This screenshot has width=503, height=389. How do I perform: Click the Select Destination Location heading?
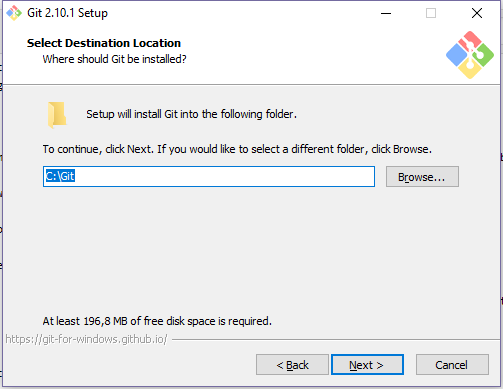104,43
